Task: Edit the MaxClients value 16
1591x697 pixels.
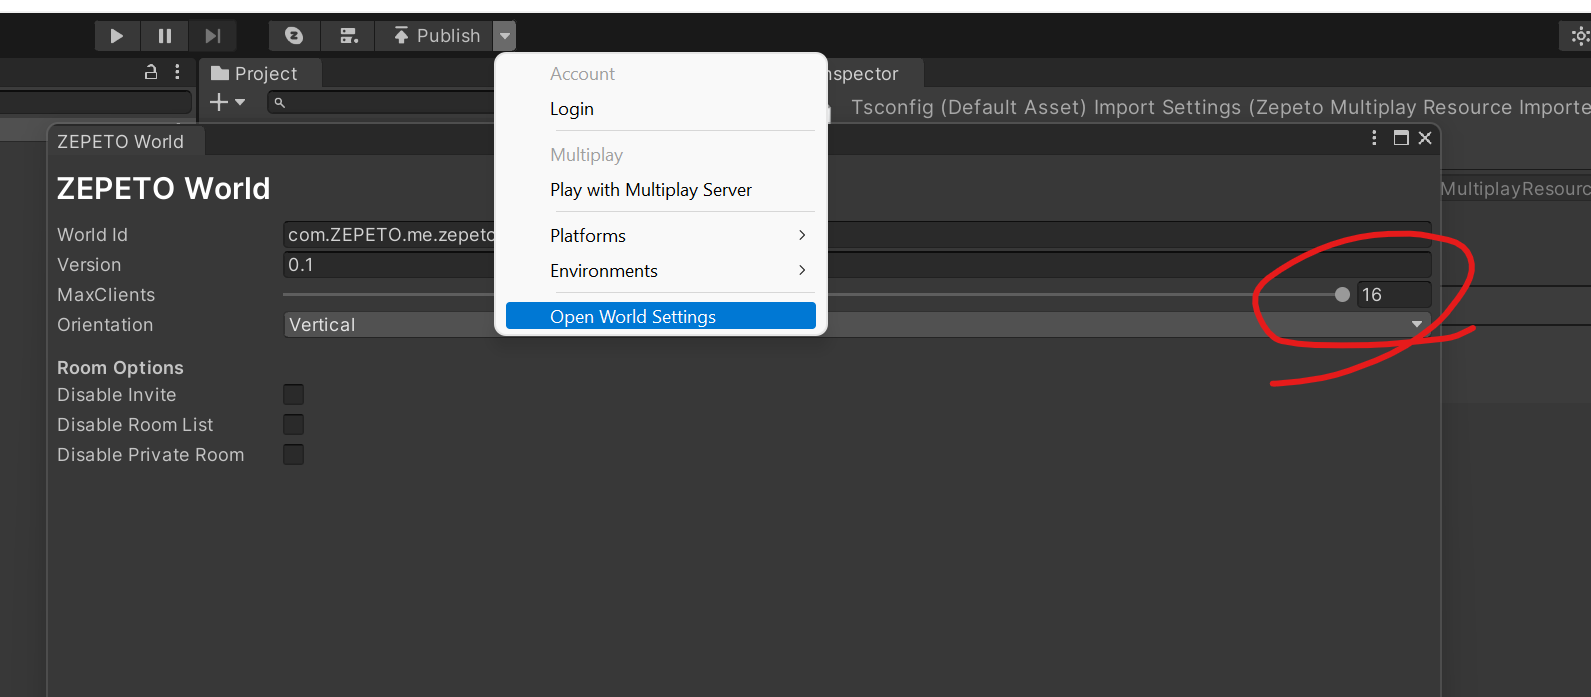Action: (x=1393, y=295)
